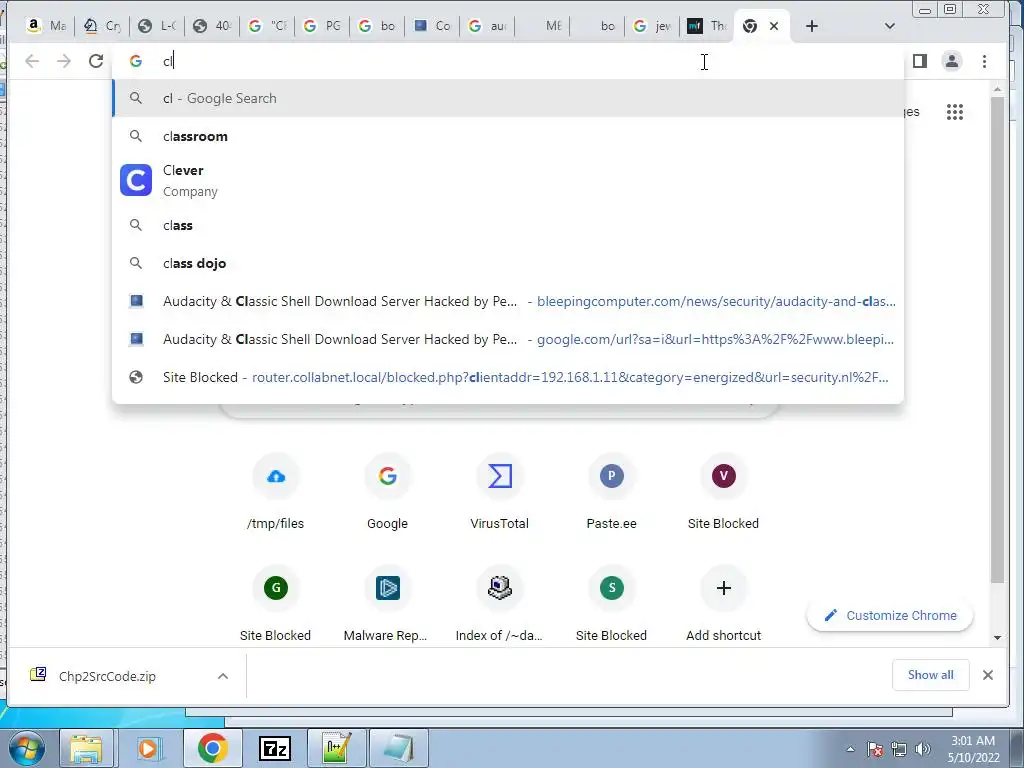Open the Site Blocked 'V' shortcut

723,490
